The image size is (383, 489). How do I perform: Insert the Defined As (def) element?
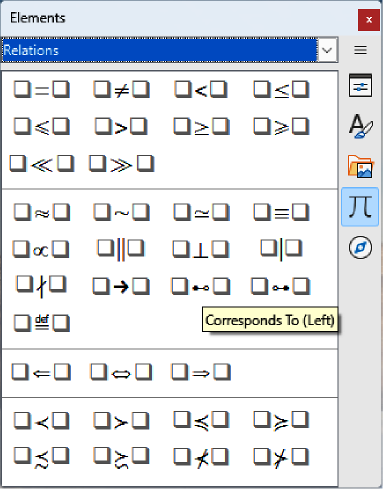[42, 323]
